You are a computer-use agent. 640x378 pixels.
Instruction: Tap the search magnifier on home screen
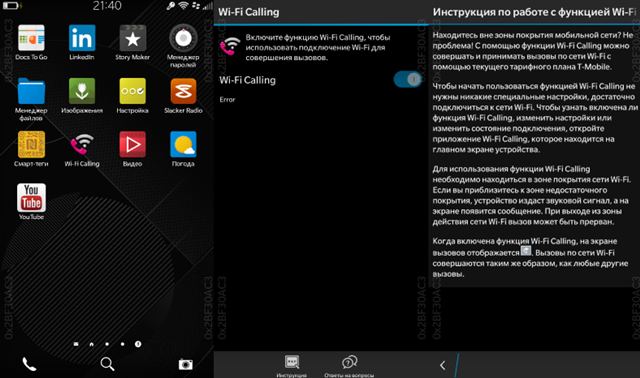point(107,364)
